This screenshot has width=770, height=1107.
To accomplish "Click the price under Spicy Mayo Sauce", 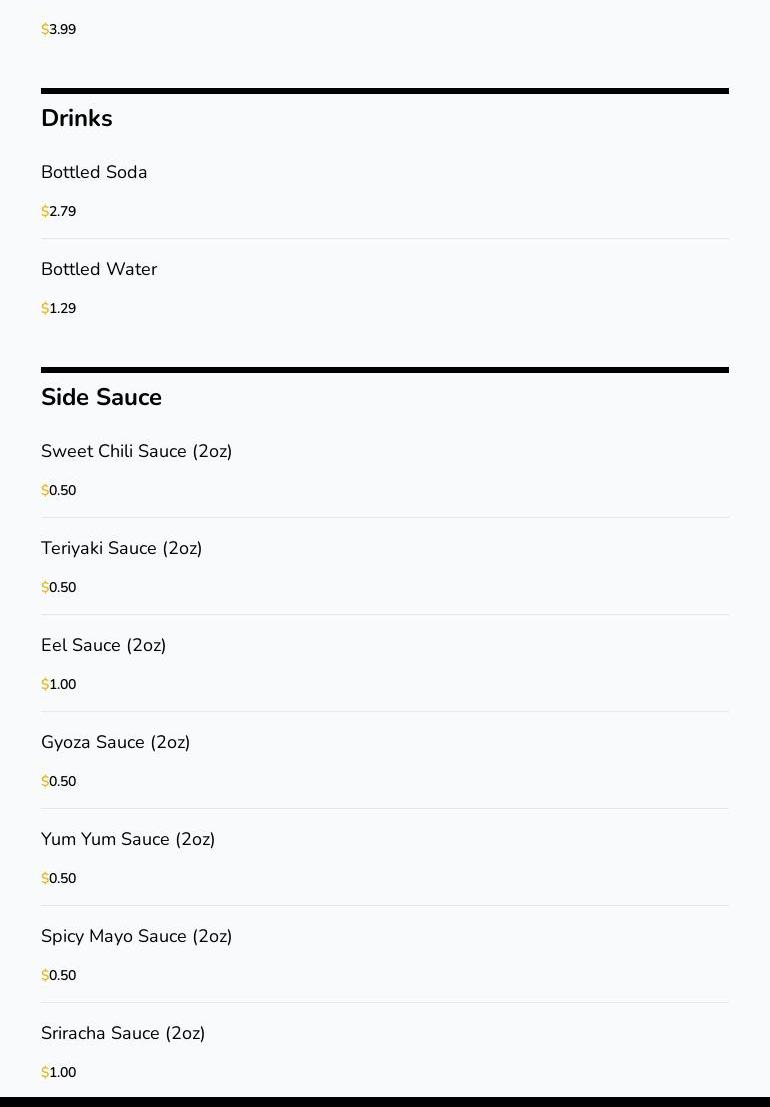I will [x=59, y=975].
